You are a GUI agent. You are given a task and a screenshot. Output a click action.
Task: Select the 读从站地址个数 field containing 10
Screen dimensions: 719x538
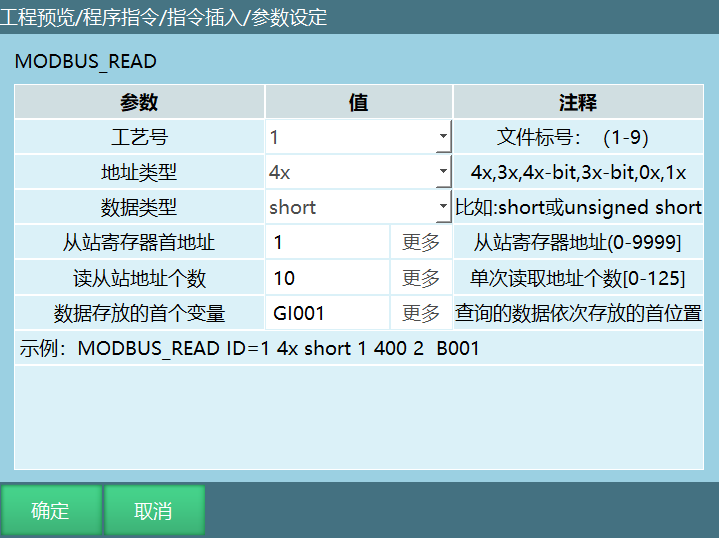coord(328,278)
